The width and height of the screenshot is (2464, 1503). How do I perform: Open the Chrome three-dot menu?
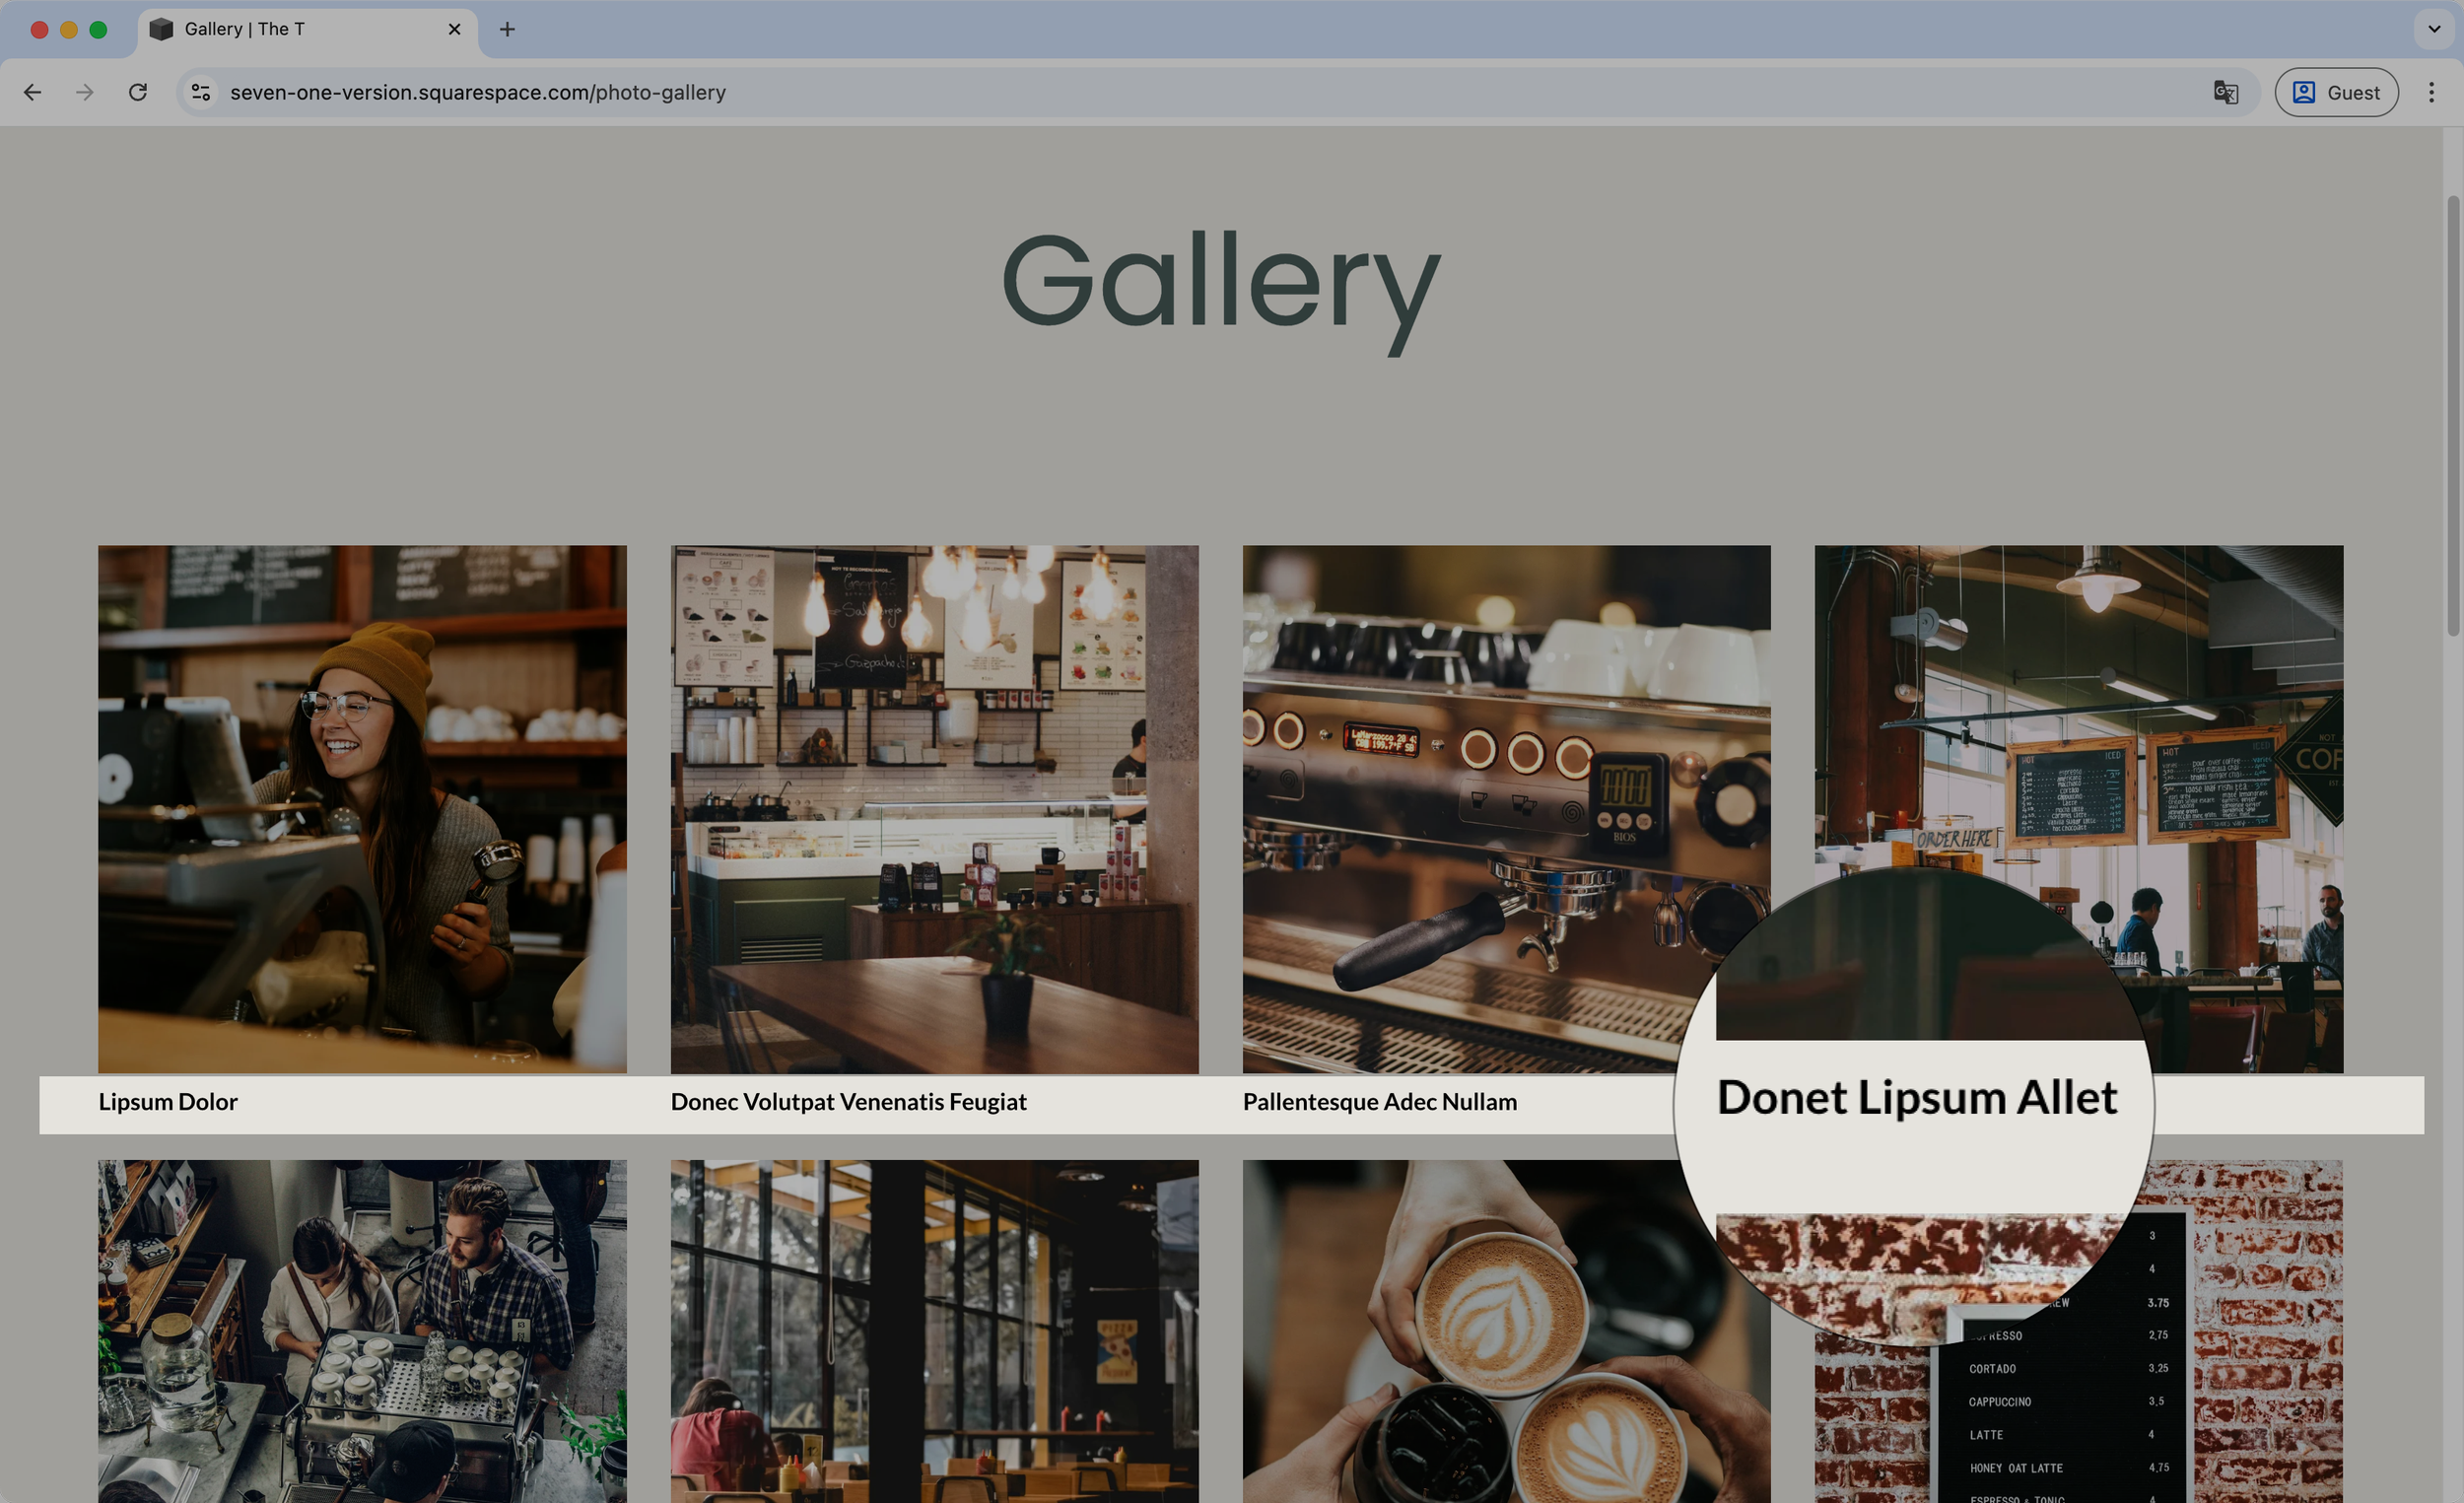point(2431,92)
